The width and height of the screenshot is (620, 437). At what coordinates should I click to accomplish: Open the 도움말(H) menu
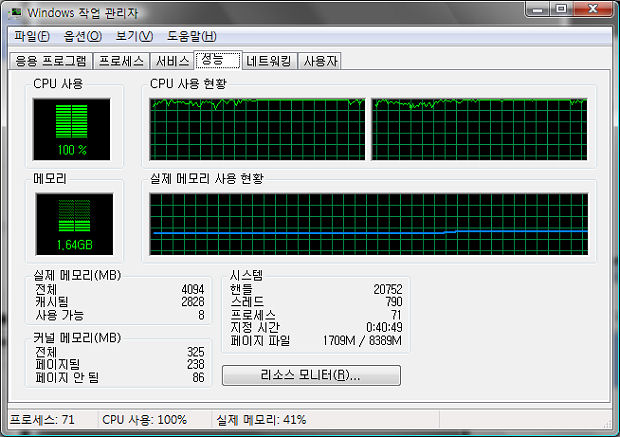tap(192, 36)
